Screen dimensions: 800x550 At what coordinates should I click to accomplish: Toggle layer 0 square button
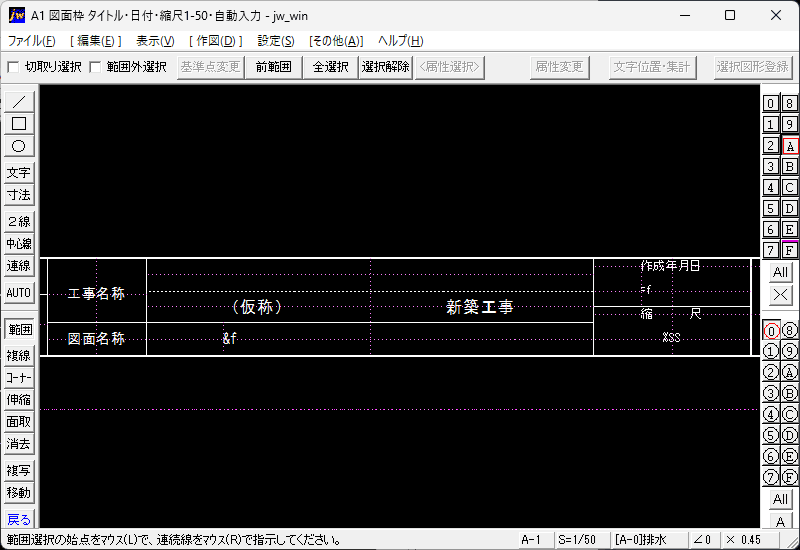(771, 104)
